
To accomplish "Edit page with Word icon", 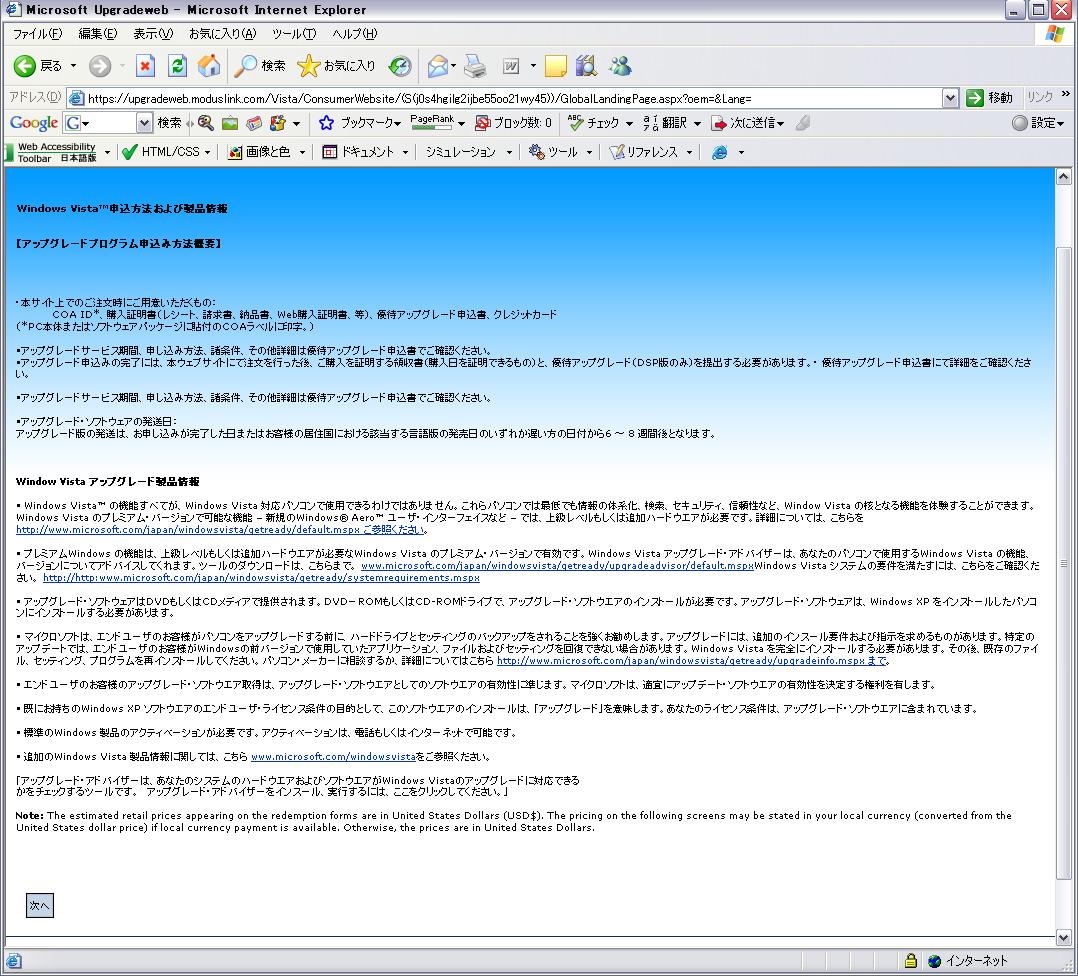I will pos(511,66).
